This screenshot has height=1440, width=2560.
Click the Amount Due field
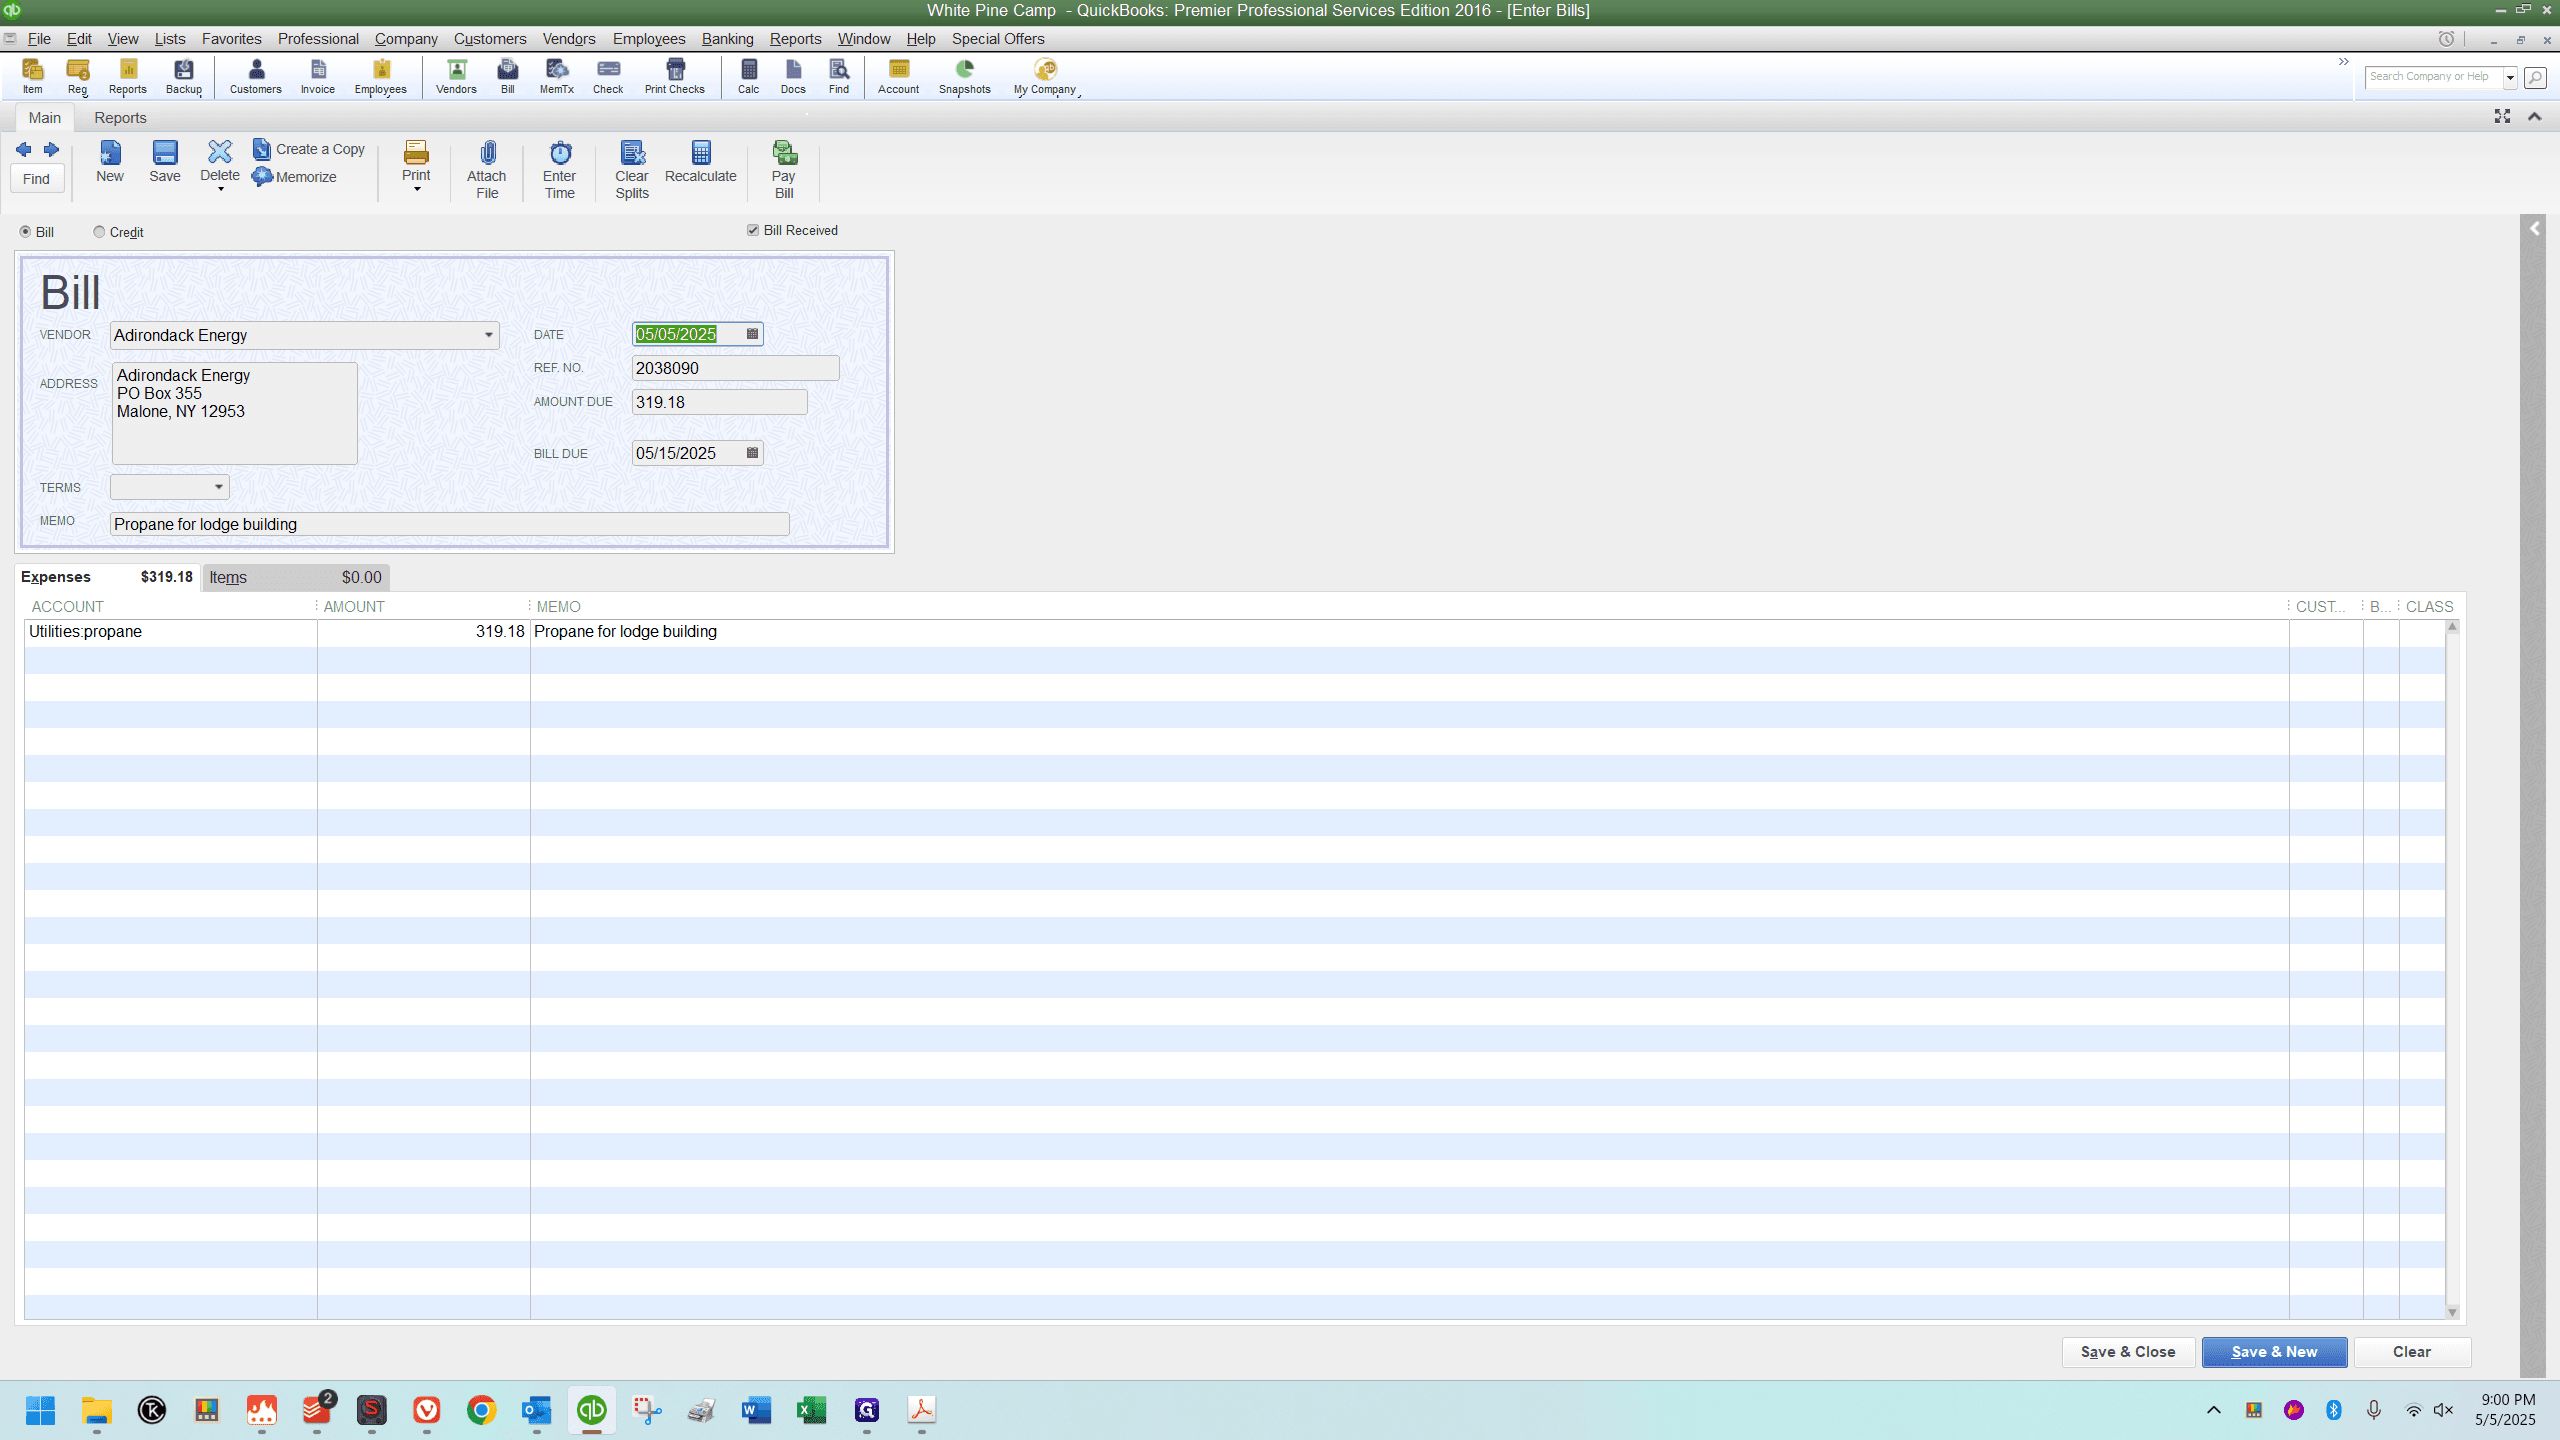(x=719, y=402)
